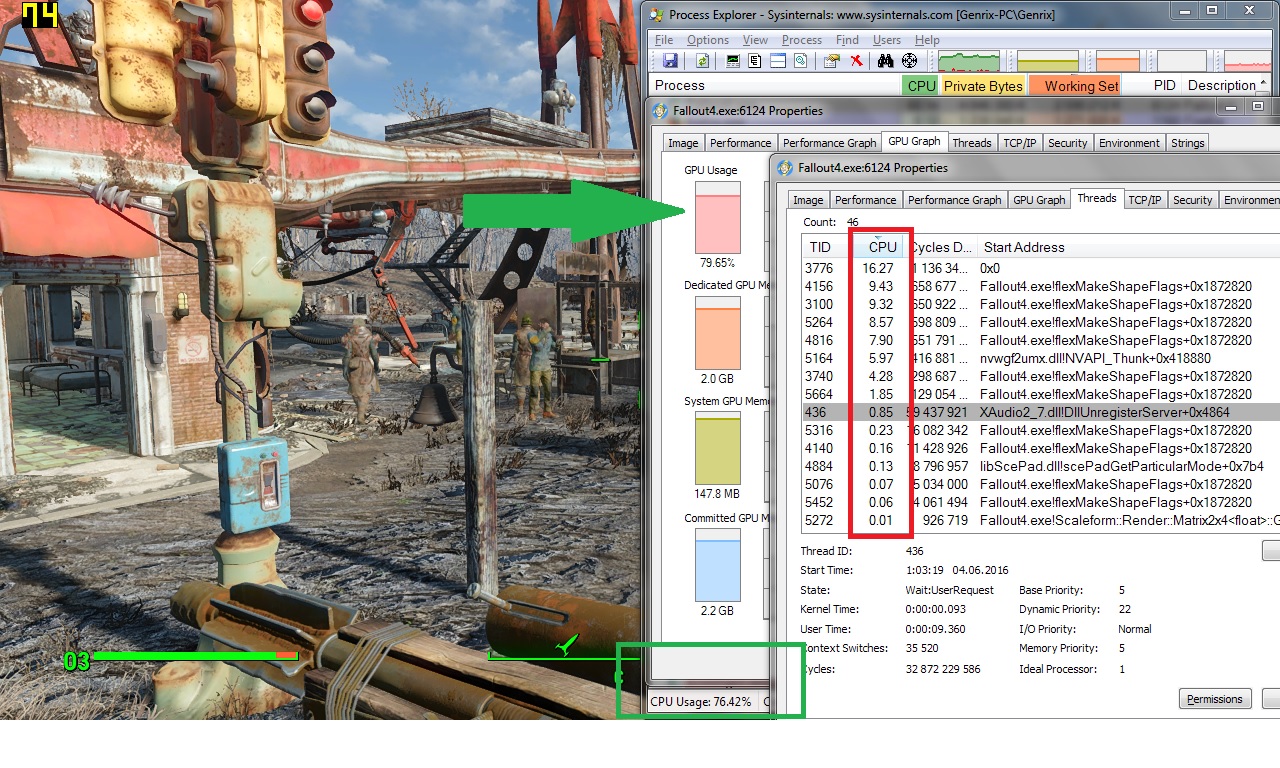
Task: Click the front Fallout4.exe Properties window icon
Action: coord(786,168)
